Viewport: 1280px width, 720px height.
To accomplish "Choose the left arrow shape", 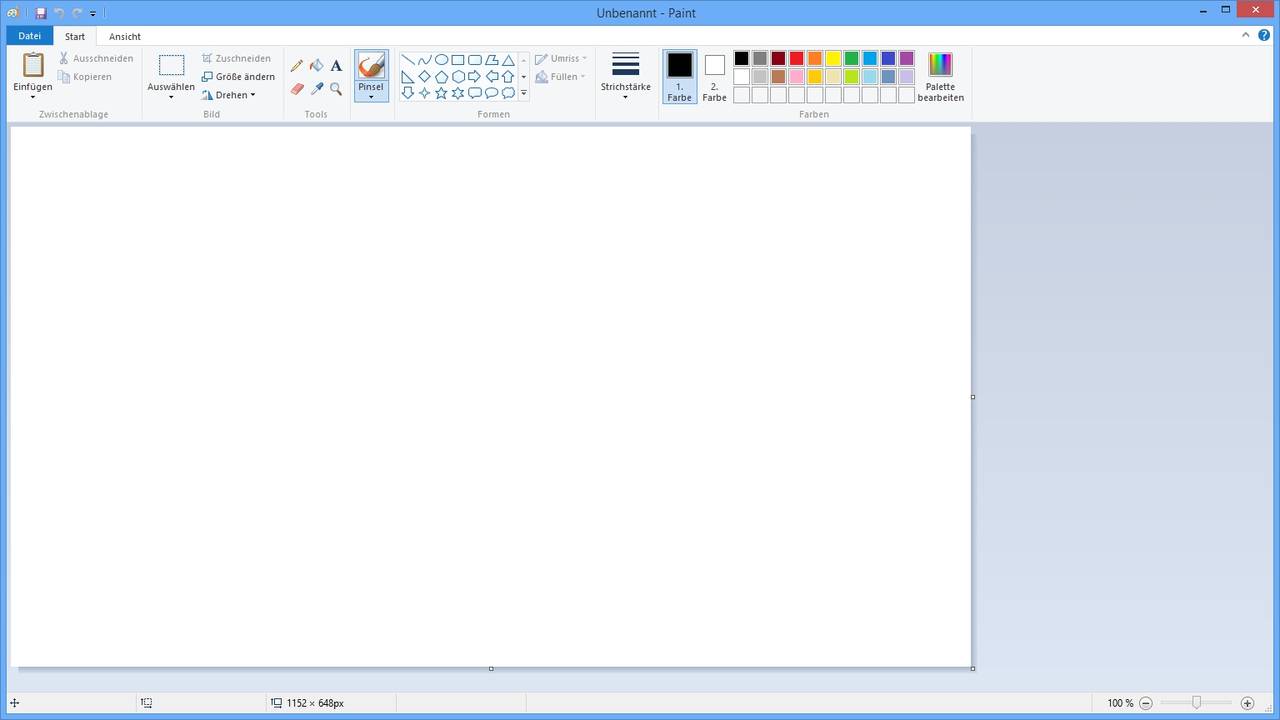I will (x=492, y=77).
